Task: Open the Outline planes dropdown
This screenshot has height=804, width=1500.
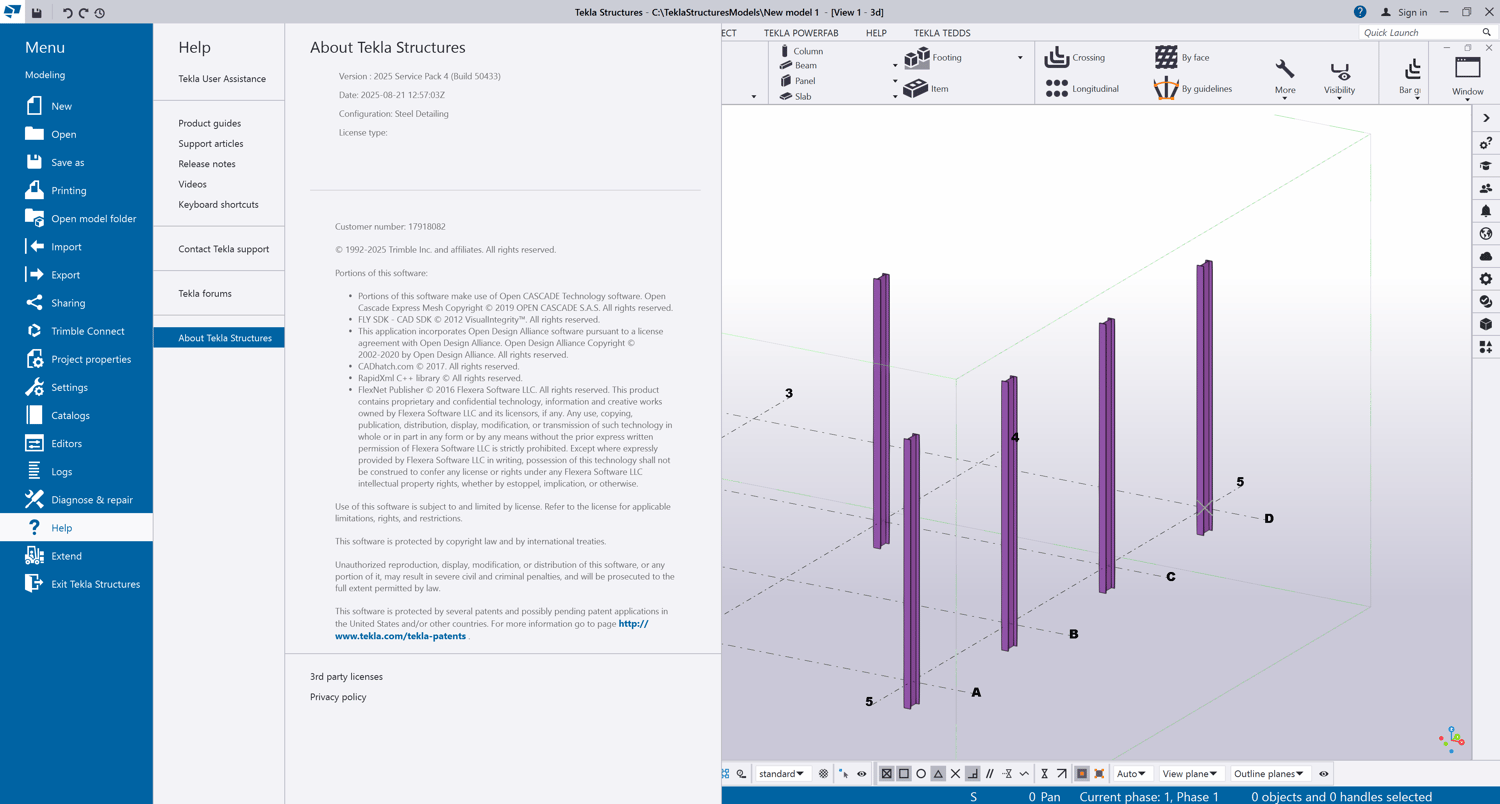Action: click(1269, 774)
